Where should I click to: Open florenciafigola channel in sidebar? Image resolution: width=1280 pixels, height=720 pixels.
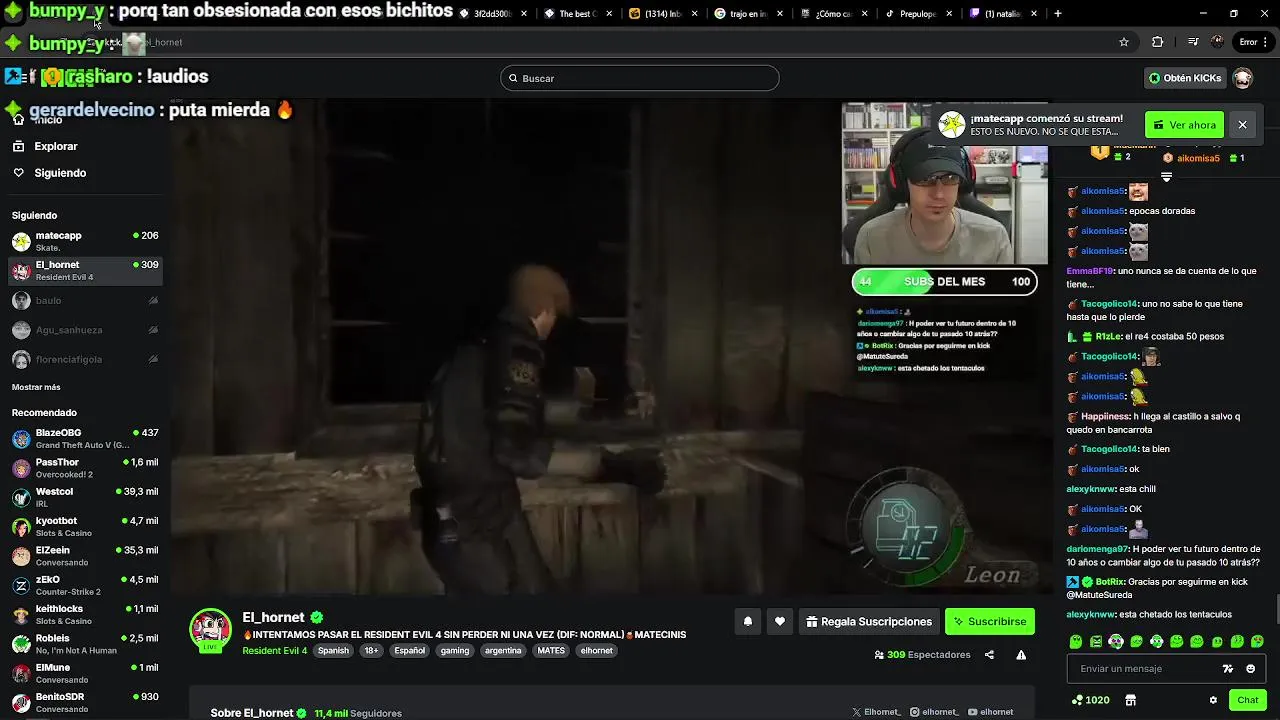[x=85, y=359]
